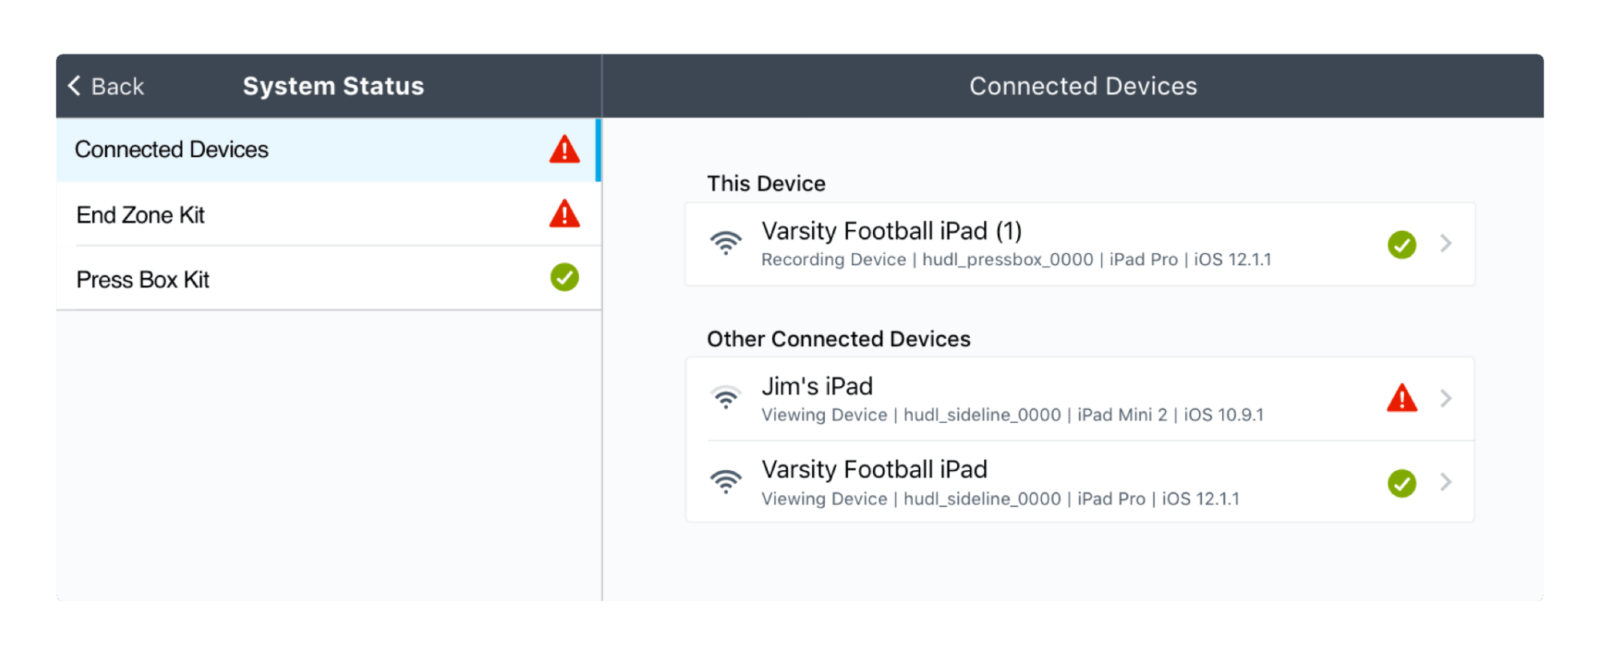Screen dimensions: 1600x652
Task: Open Jim's iPad device entry
Action: [1000, 398]
